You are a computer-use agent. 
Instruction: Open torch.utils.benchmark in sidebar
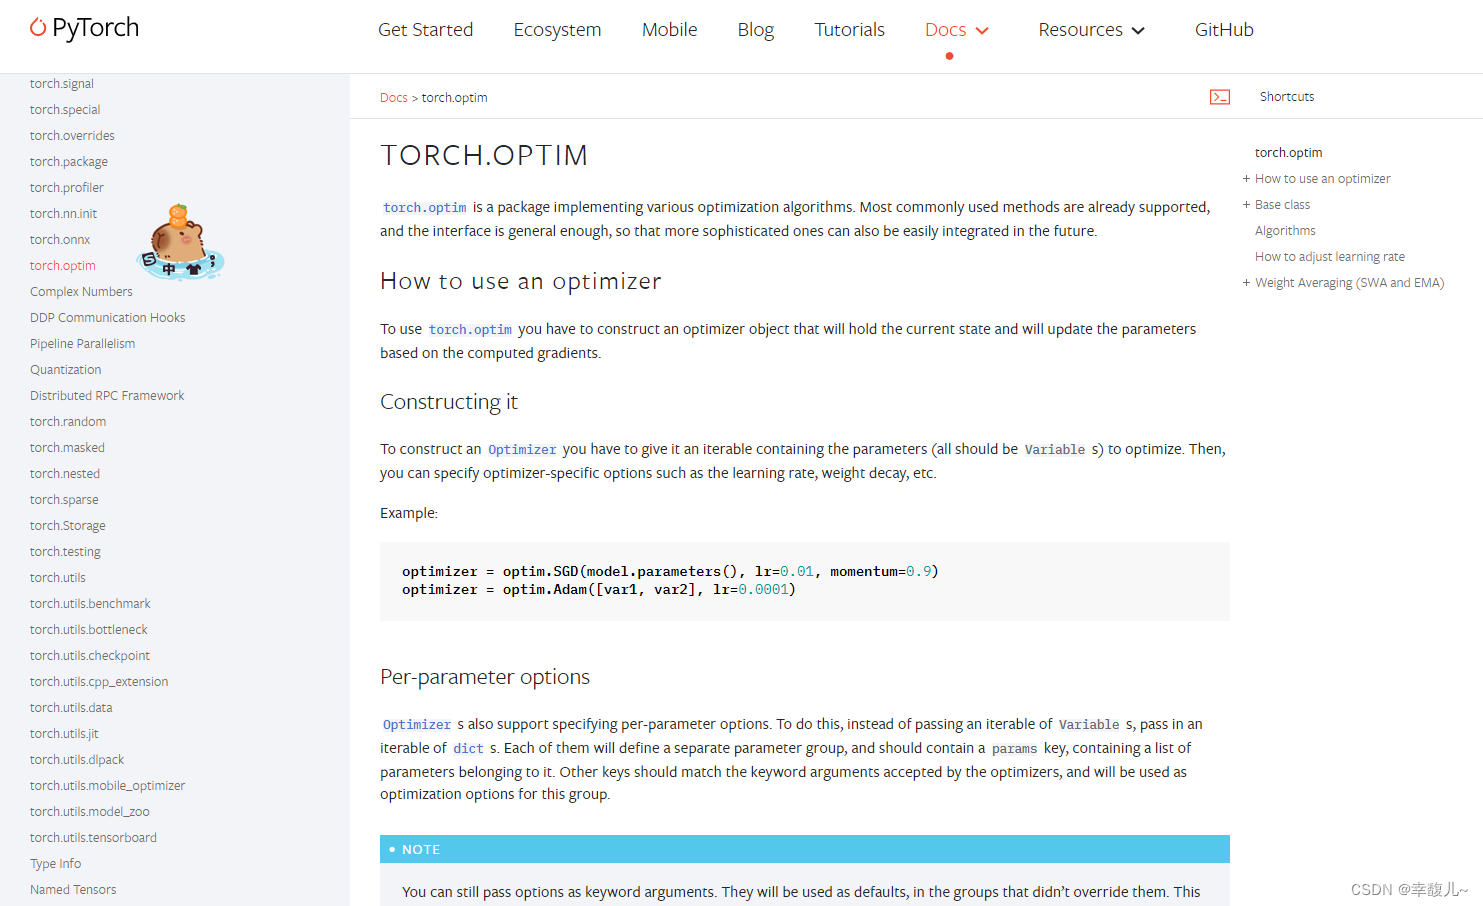(x=90, y=604)
